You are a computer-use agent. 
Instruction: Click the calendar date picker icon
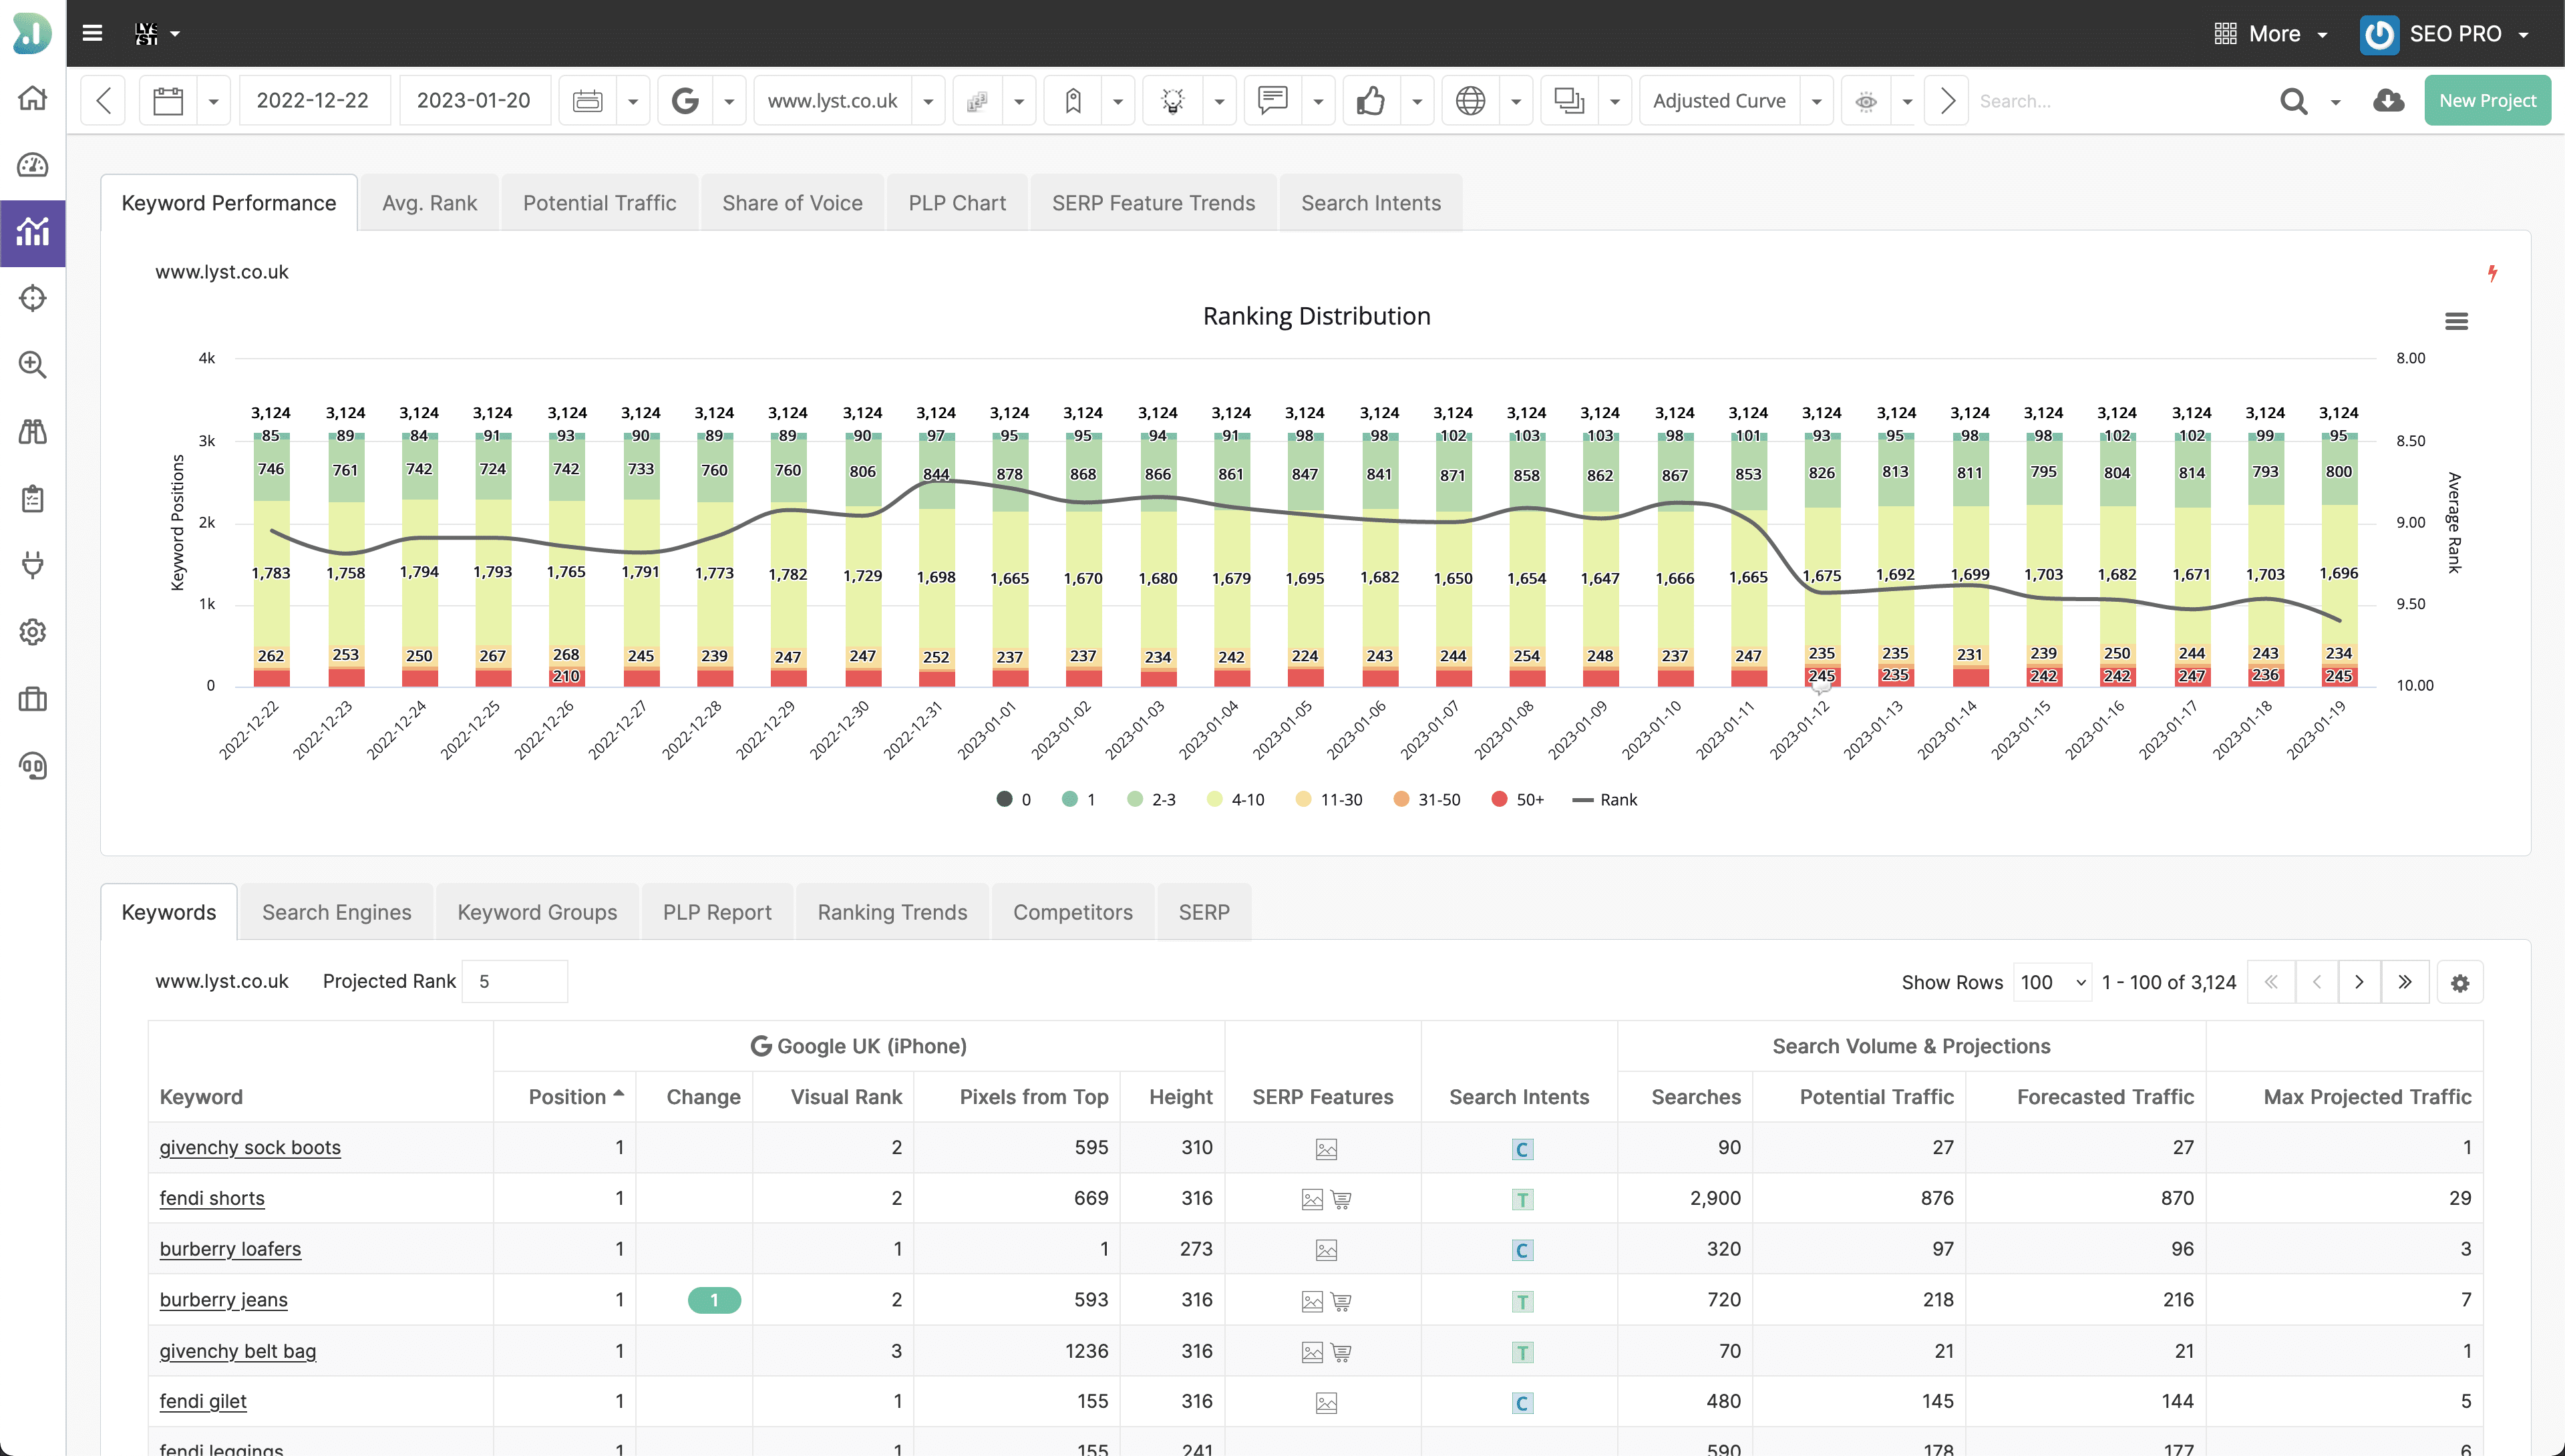click(x=168, y=101)
